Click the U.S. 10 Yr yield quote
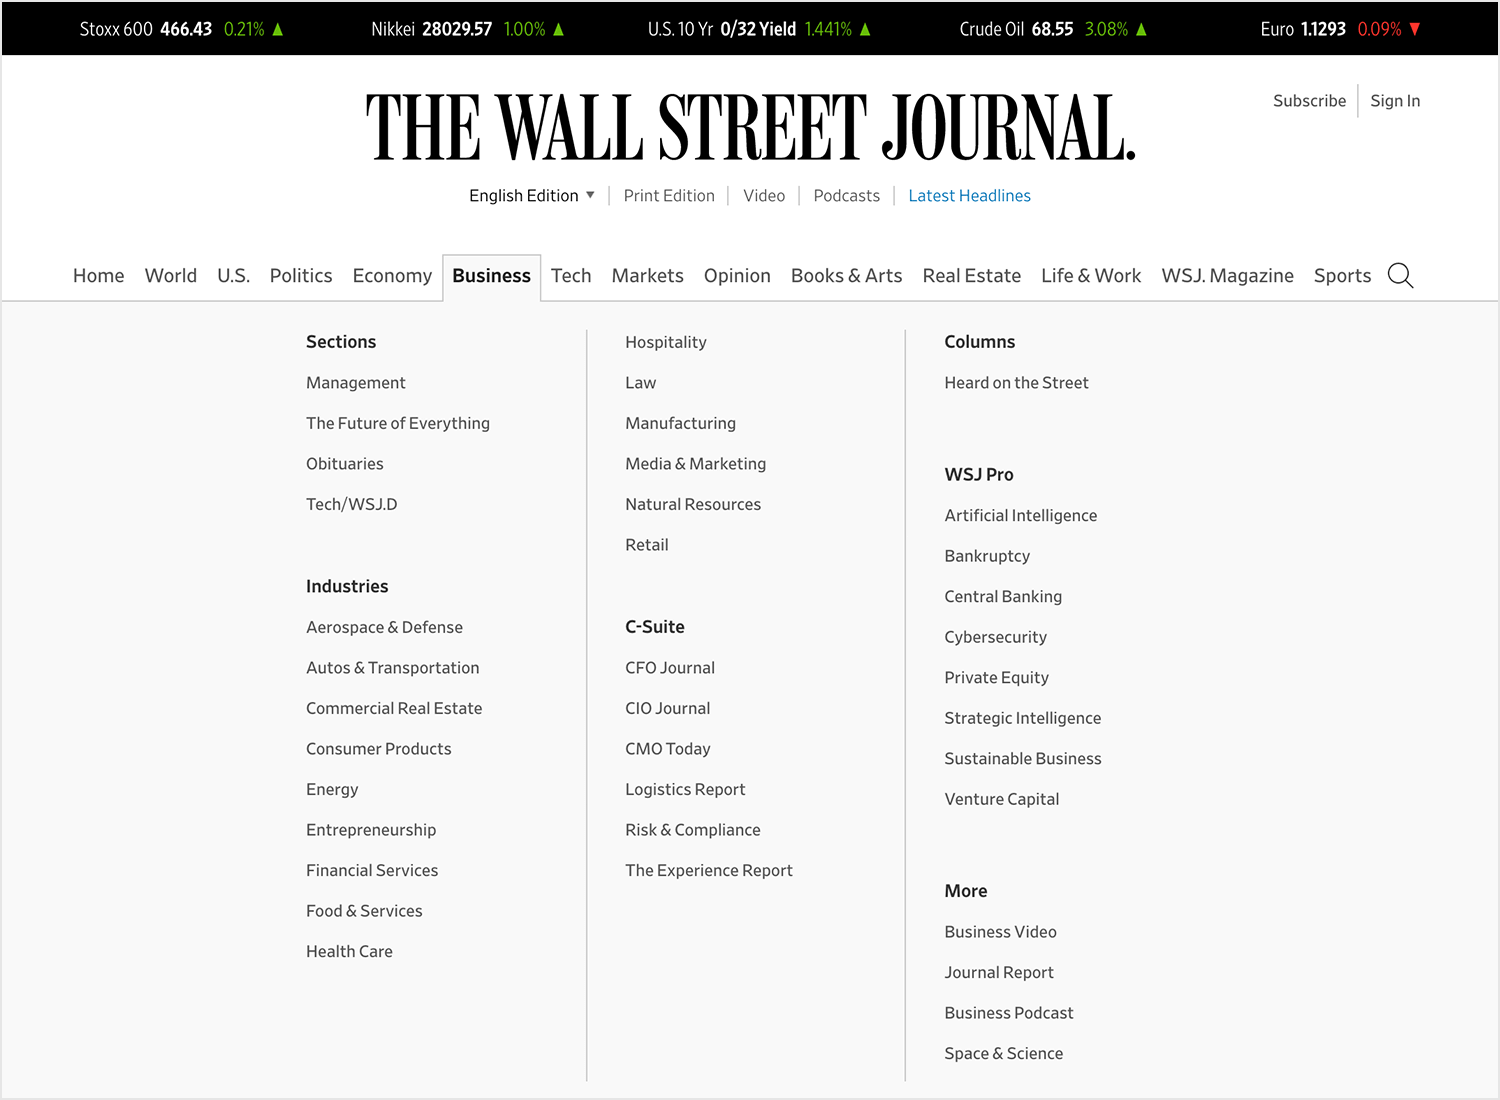This screenshot has height=1100, width=1500. click(x=759, y=29)
